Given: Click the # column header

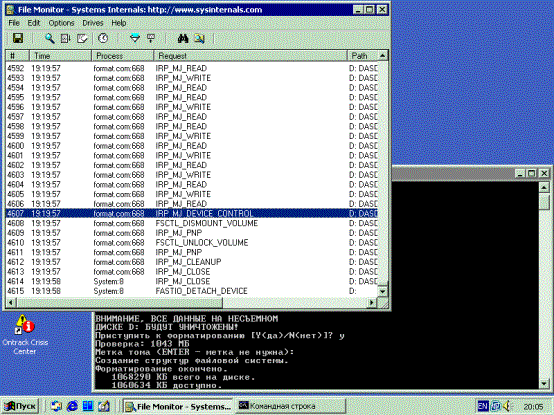Looking at the screenshot, I should pyautogui.click(x=17, y=56).
